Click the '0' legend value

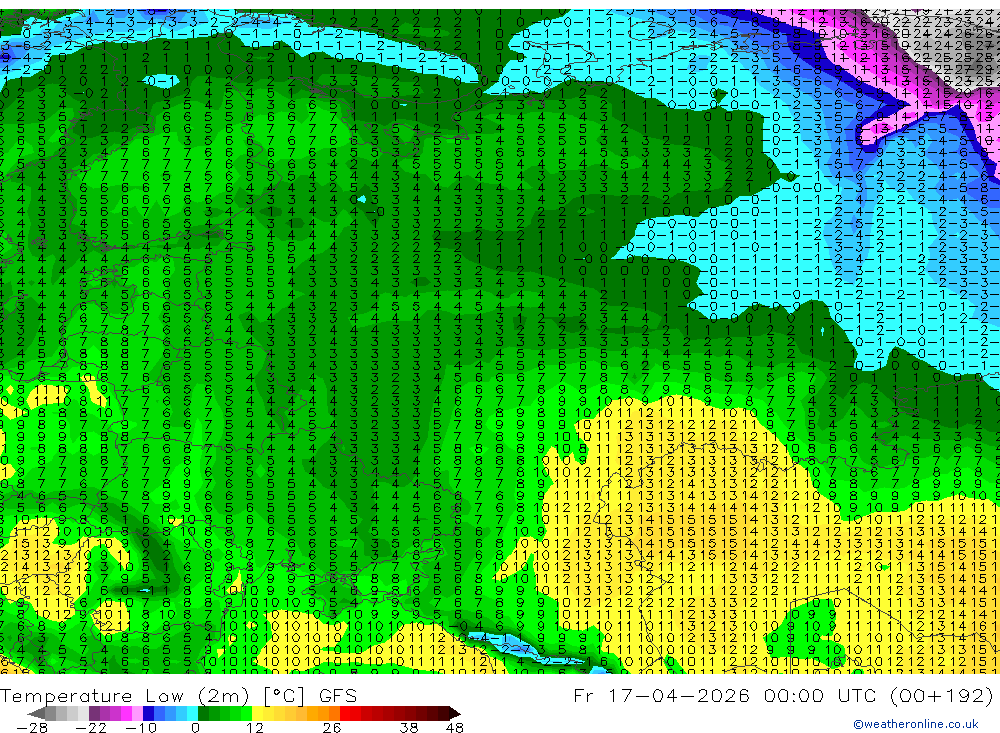click(x=196, y=728)
